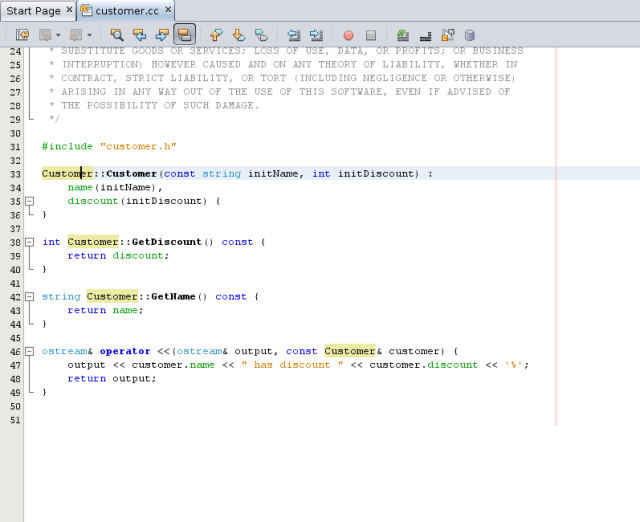Click the green Comment toolbar icon
Screen dimensions: 640x522
click(403, 35)
